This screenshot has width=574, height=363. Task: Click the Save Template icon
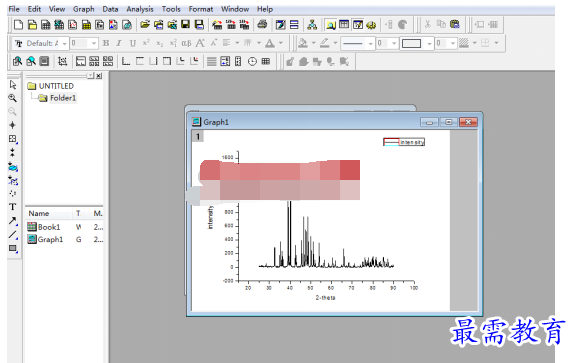click(199, 25)
